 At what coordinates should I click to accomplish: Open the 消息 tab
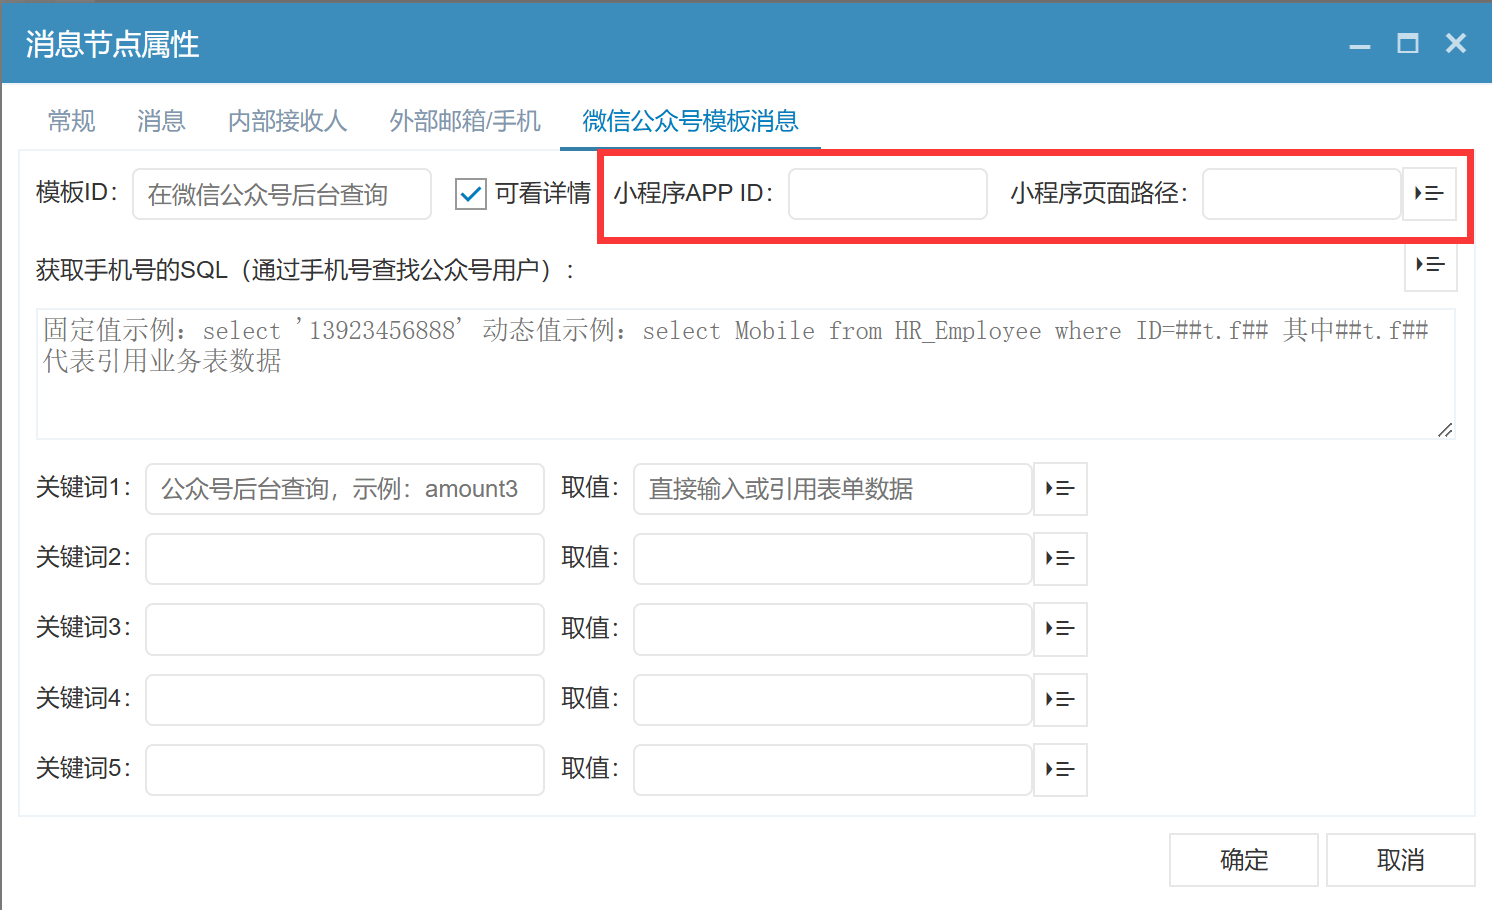point(161,121)
